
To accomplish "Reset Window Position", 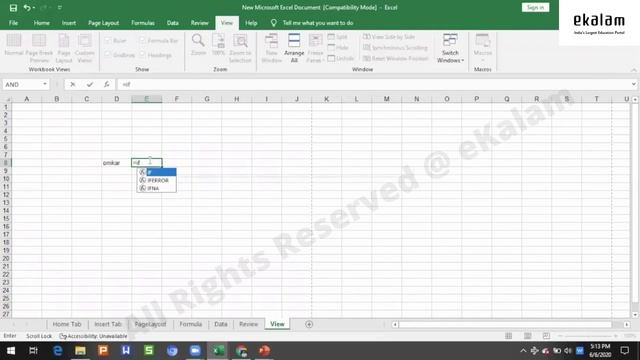I will pos(396,58).
